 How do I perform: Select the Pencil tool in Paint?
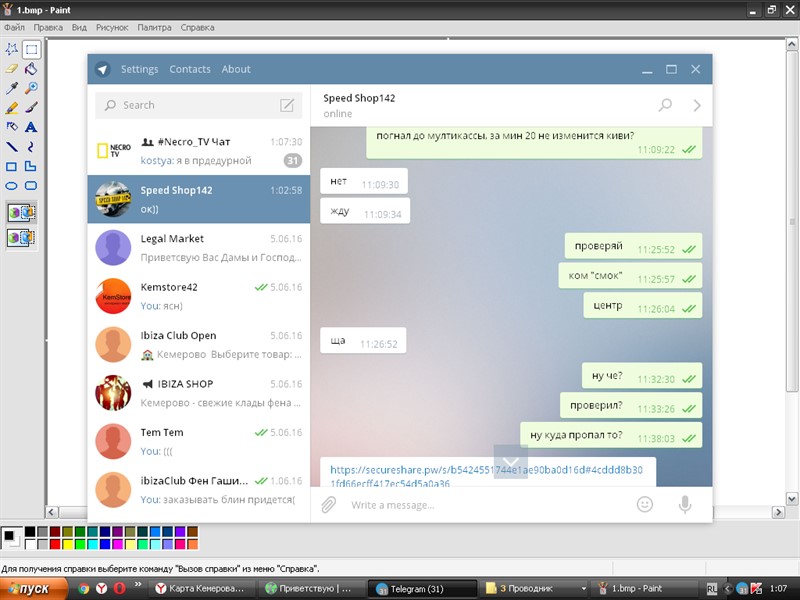(x=11, y=108)
